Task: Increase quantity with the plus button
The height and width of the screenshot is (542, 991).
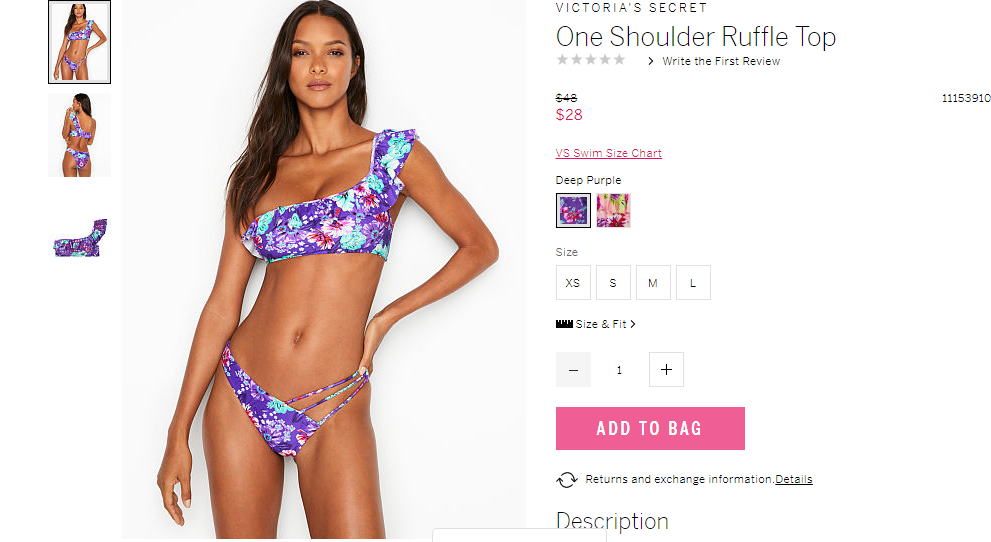Action: pos(666,370)
